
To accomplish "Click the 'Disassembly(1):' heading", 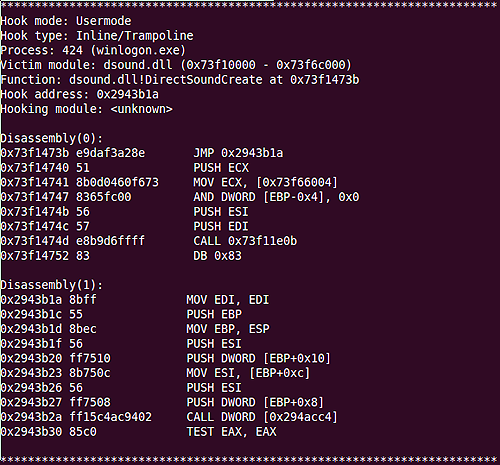I will 52,285.
